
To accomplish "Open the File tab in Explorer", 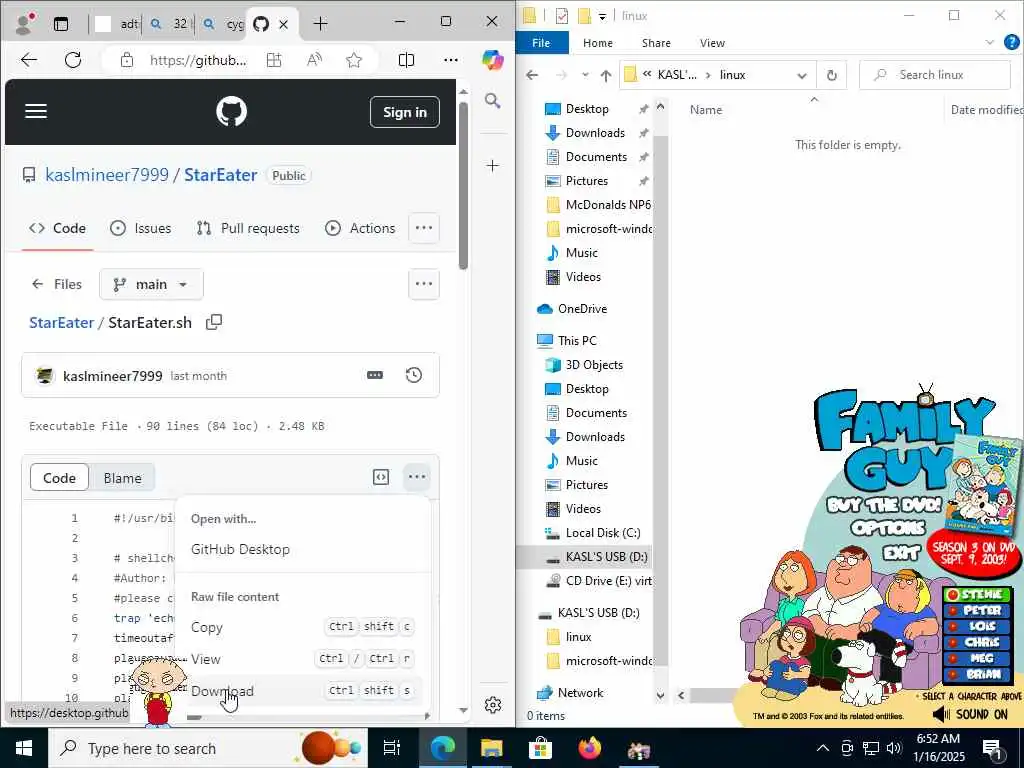I will pyautogui.click(x=541, y=42).
